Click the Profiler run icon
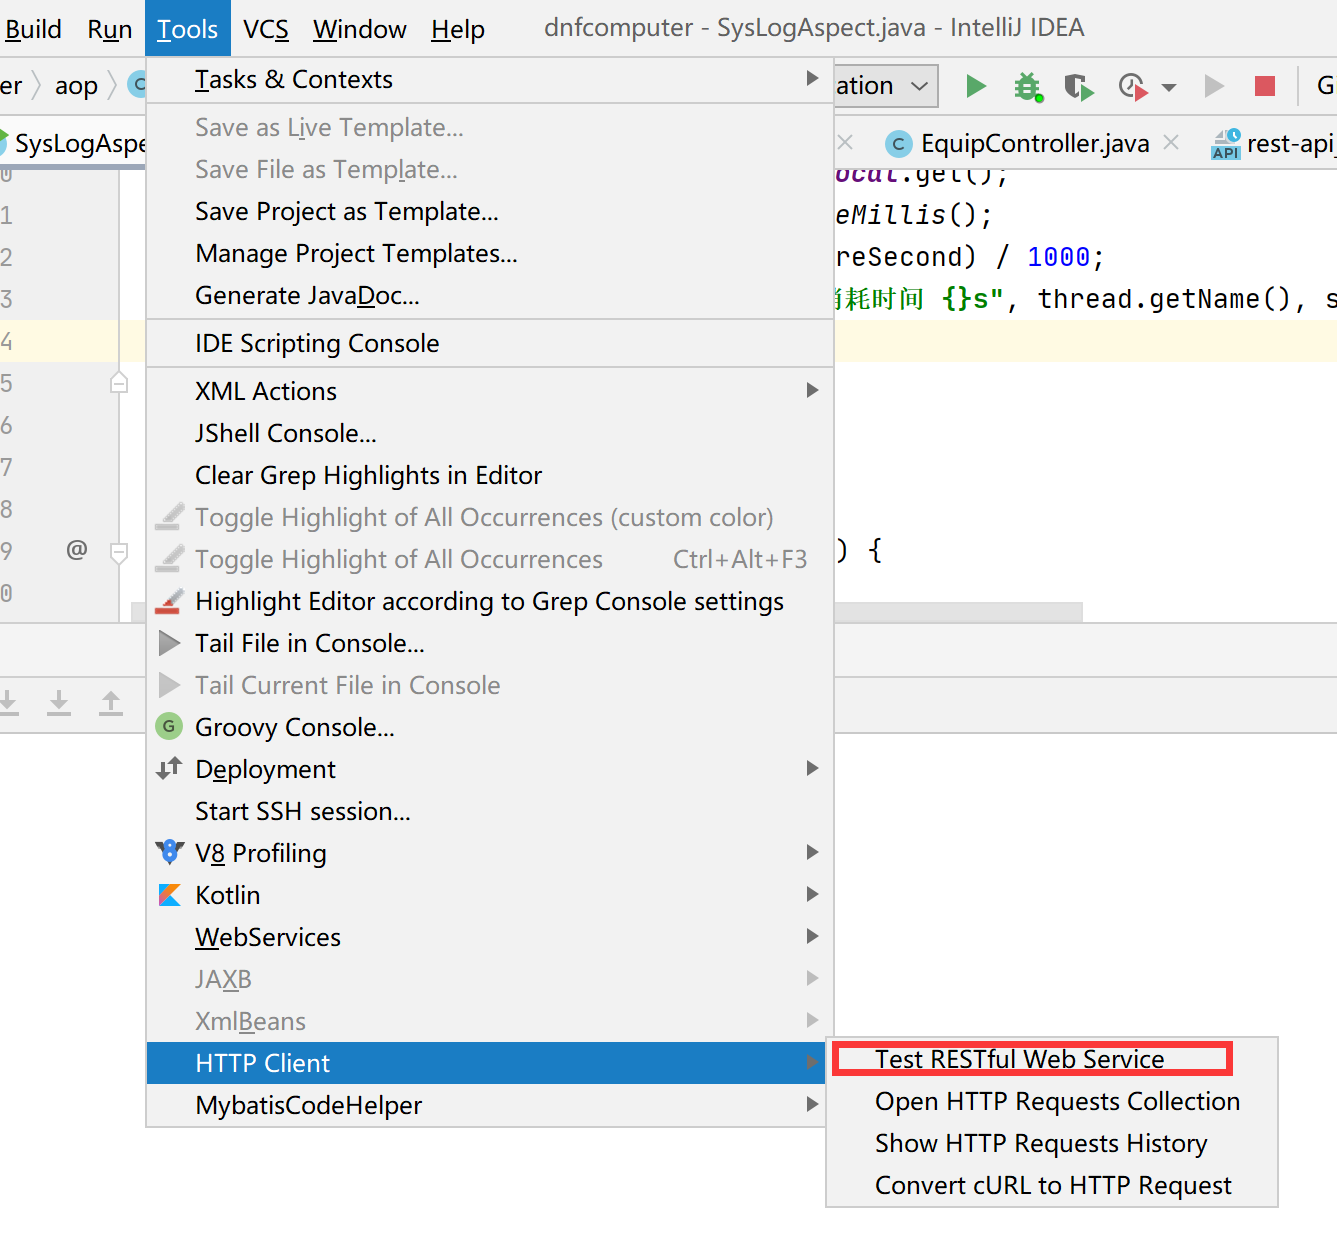 coord(1133,87)
